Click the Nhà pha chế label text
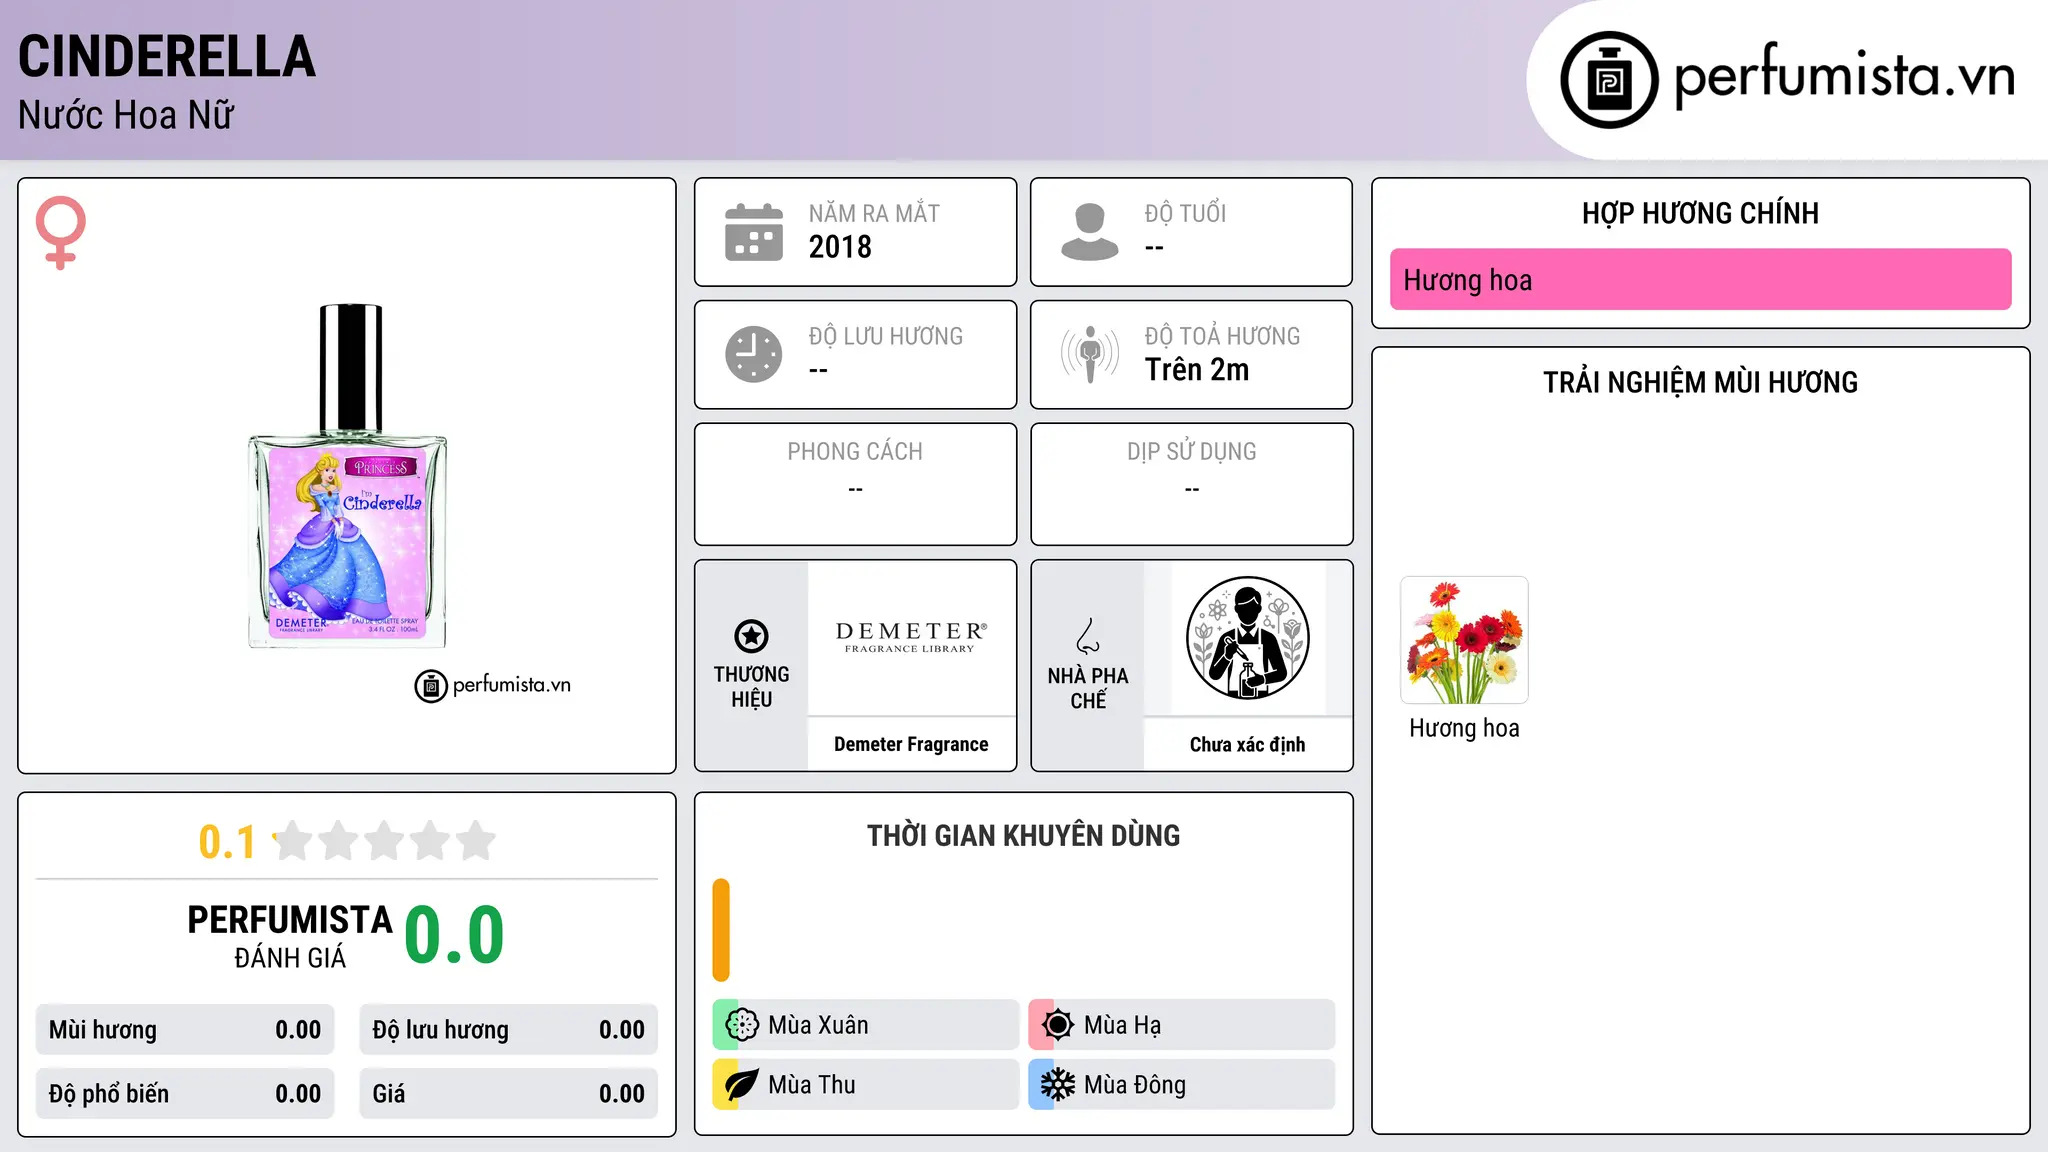The image size is (2048, 1152). pos(1088,688)
